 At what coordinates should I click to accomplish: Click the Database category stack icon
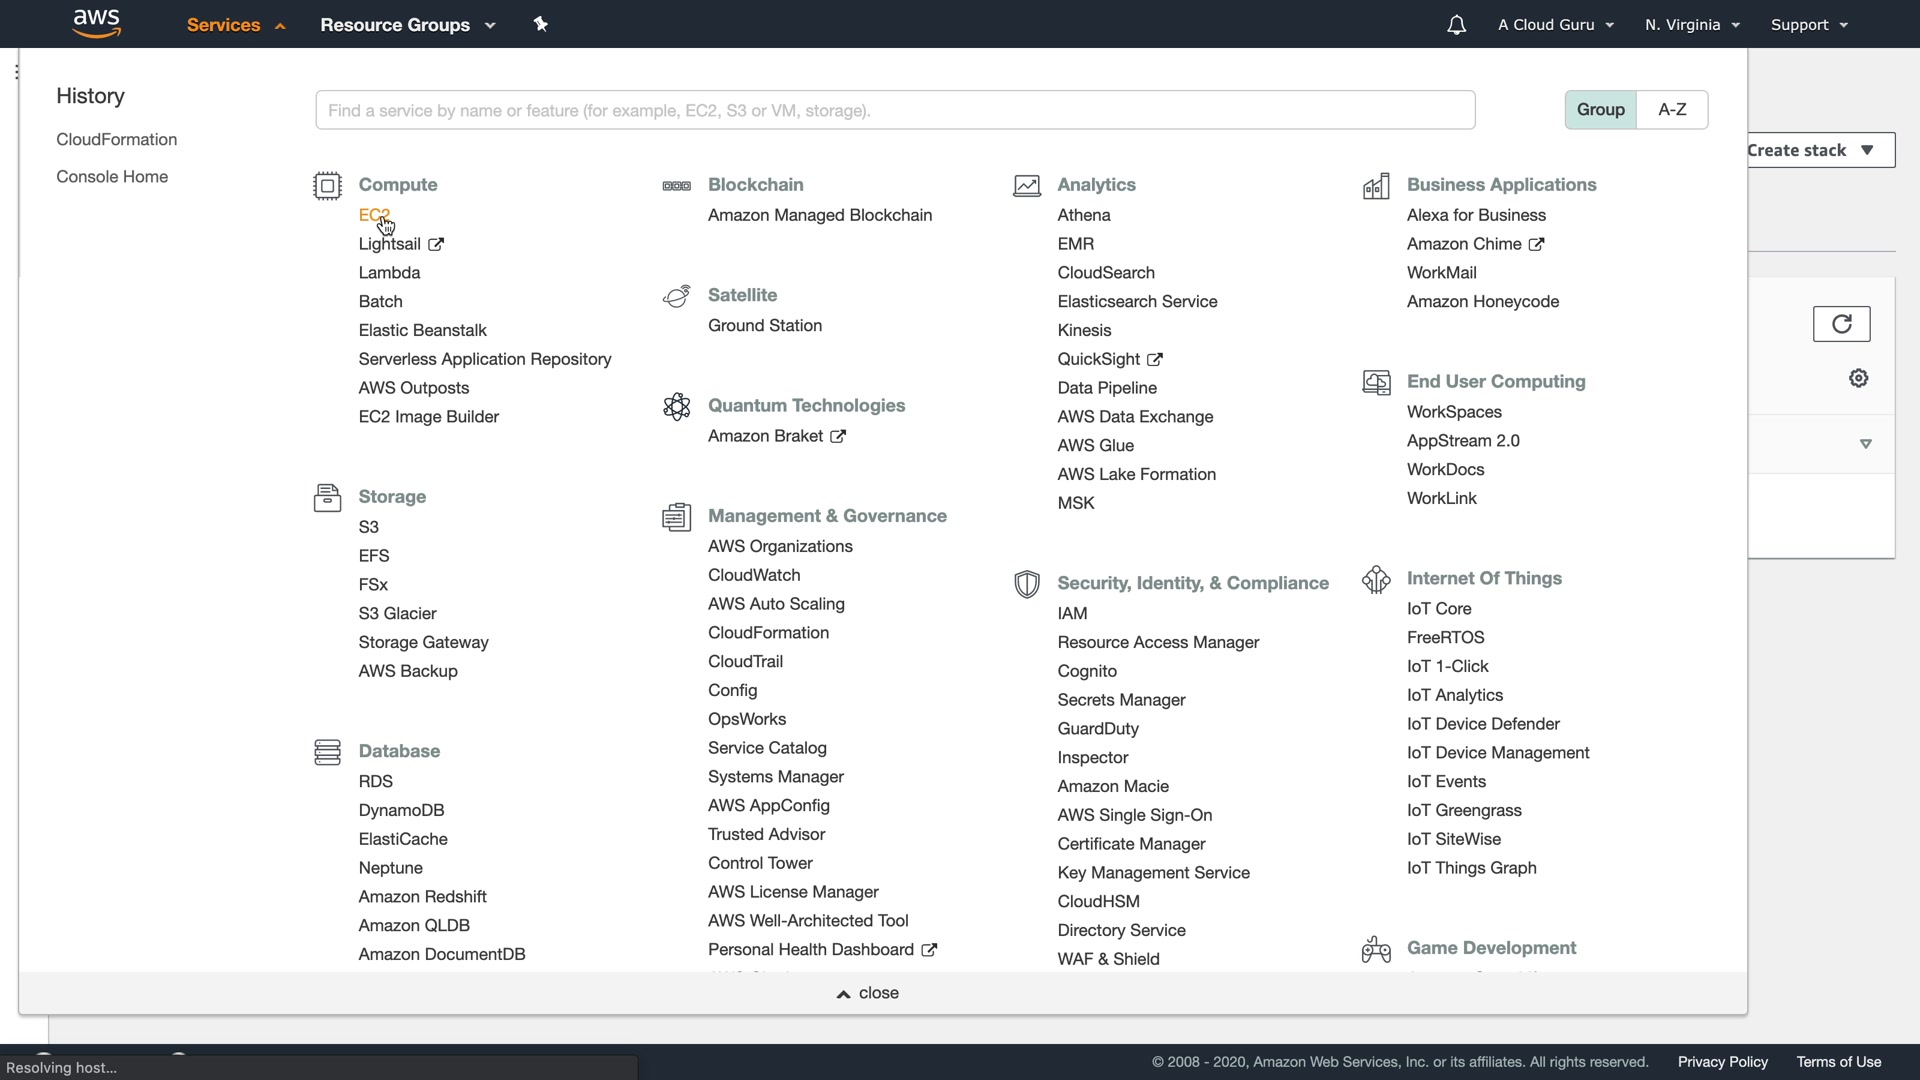(x=327, y=752)
